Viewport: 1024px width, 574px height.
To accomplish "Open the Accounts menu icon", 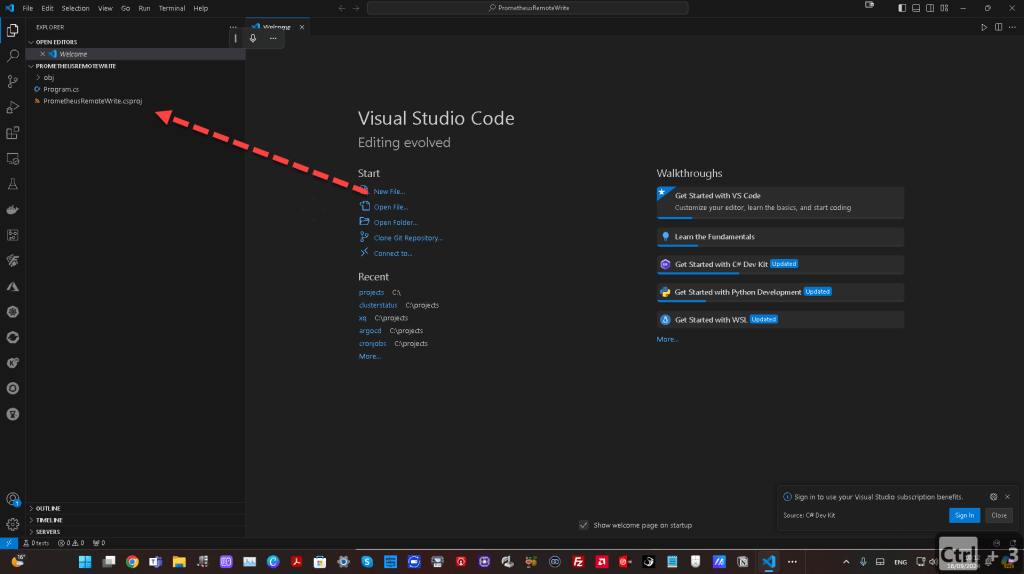I will [12, 500].
